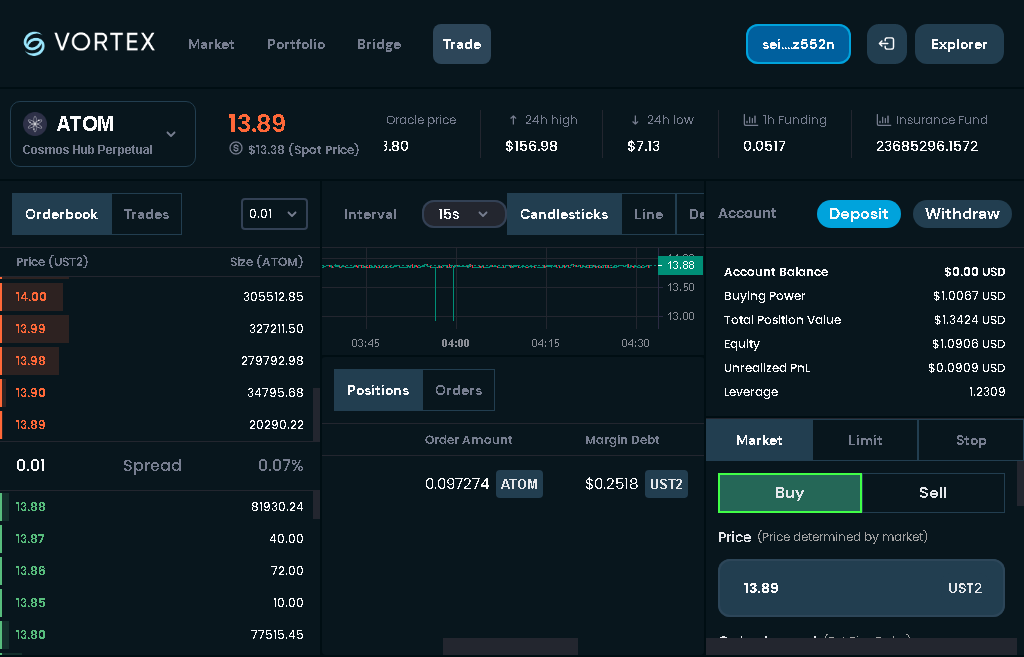1024x657 pixels.
Task: Select the Sell side toggle
Action: point(933,493)
